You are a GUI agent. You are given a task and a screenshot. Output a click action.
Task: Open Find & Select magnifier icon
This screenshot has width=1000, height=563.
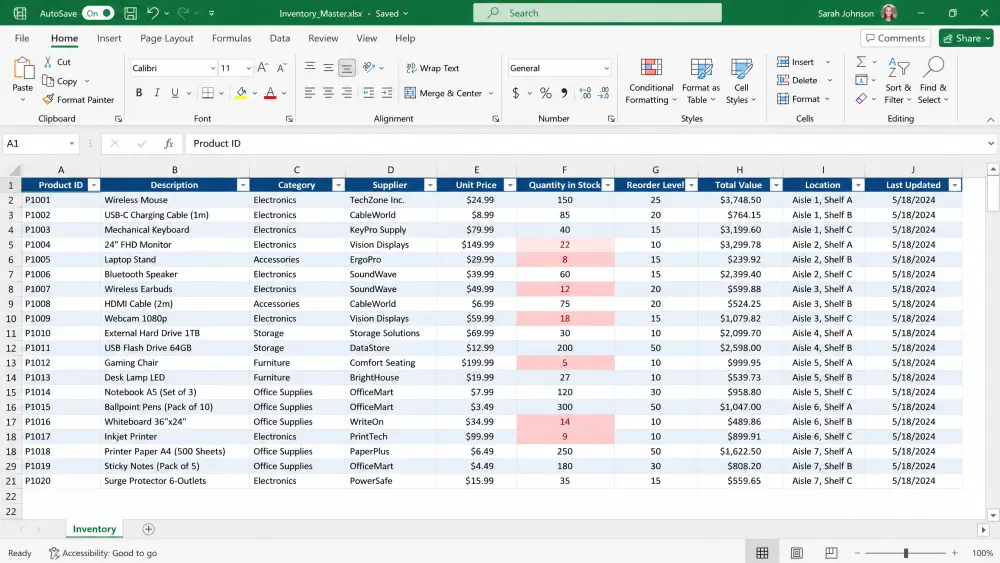pyautogui.click(x=933, y=67)
